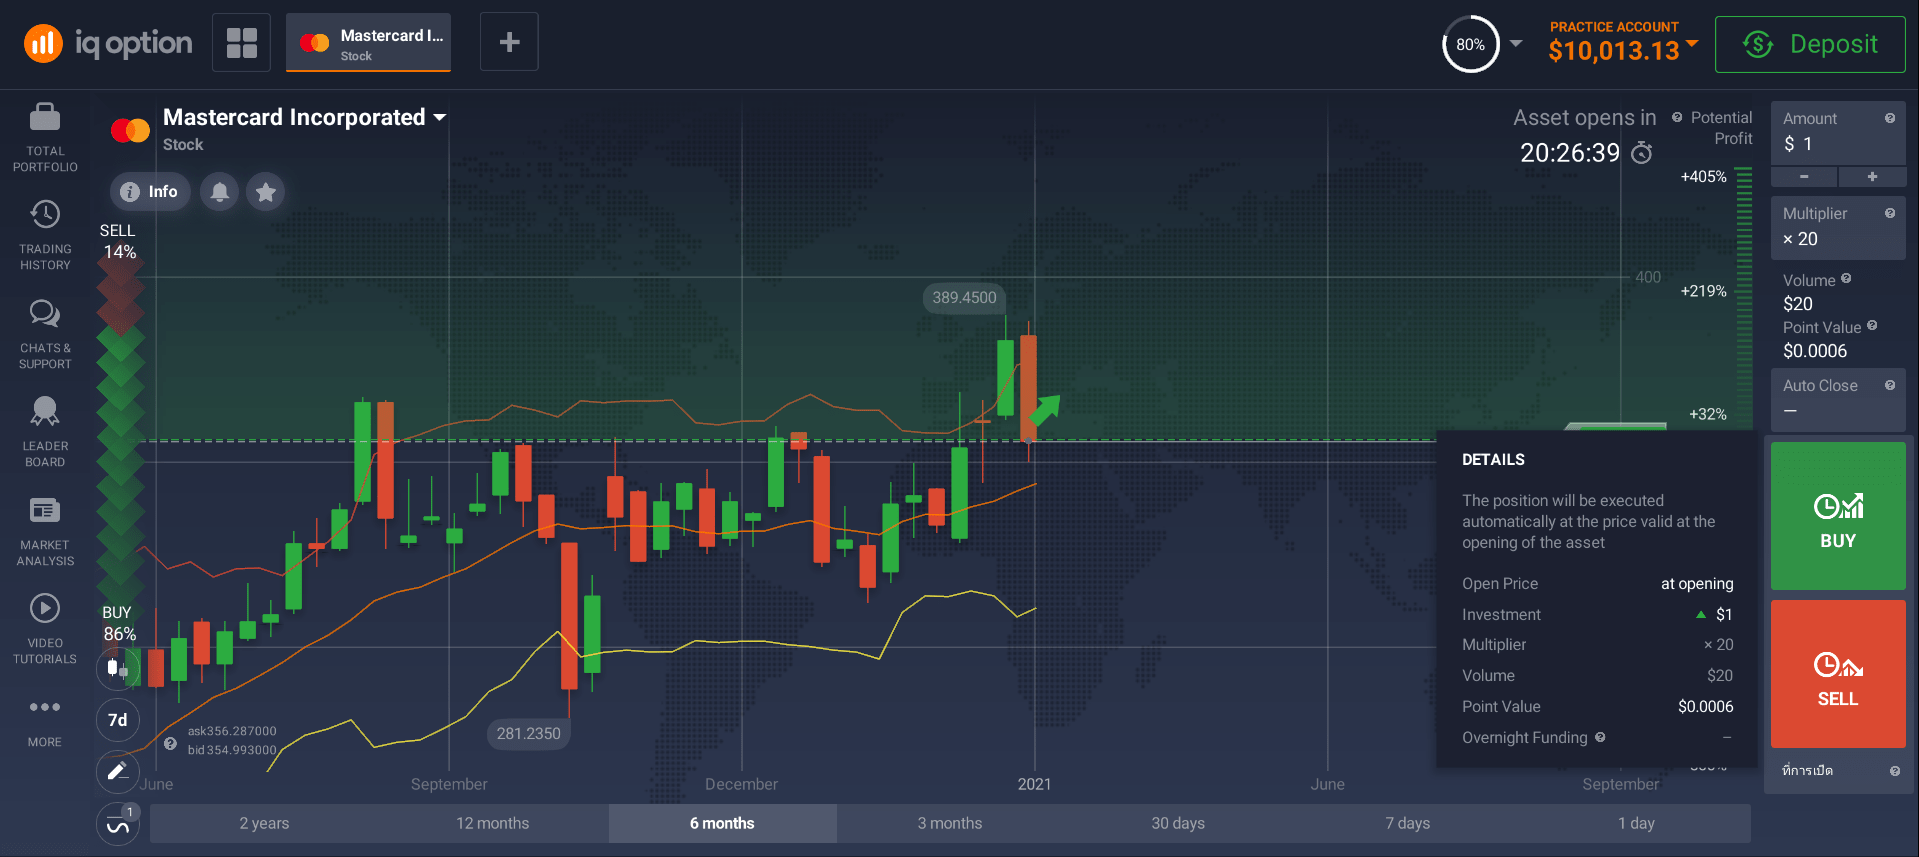
Task: Click the Amount help icon
Action: [1890, 118]
